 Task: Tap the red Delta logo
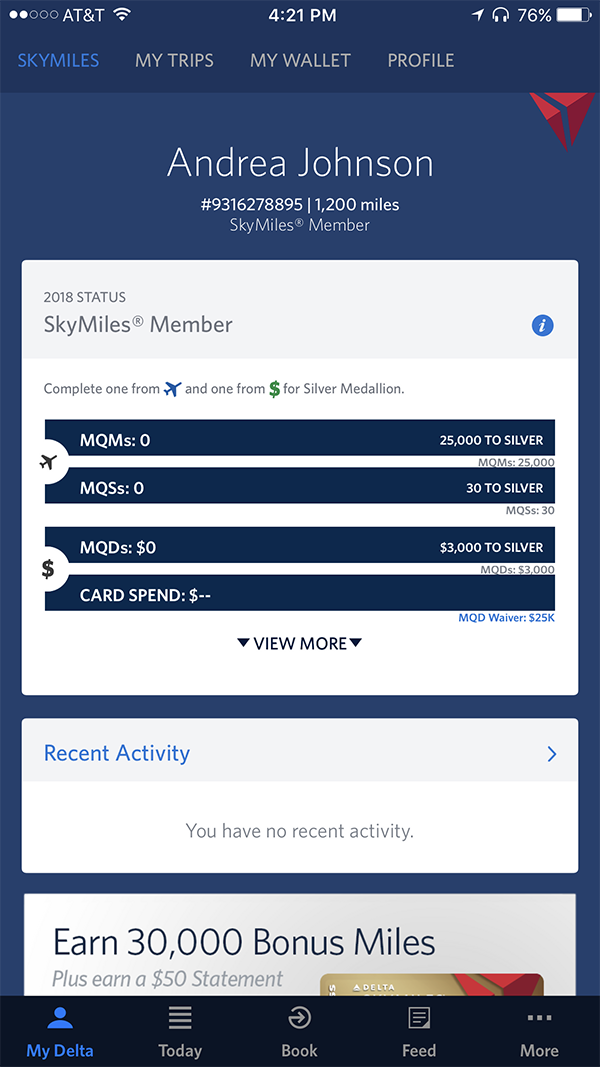(561, 116)
